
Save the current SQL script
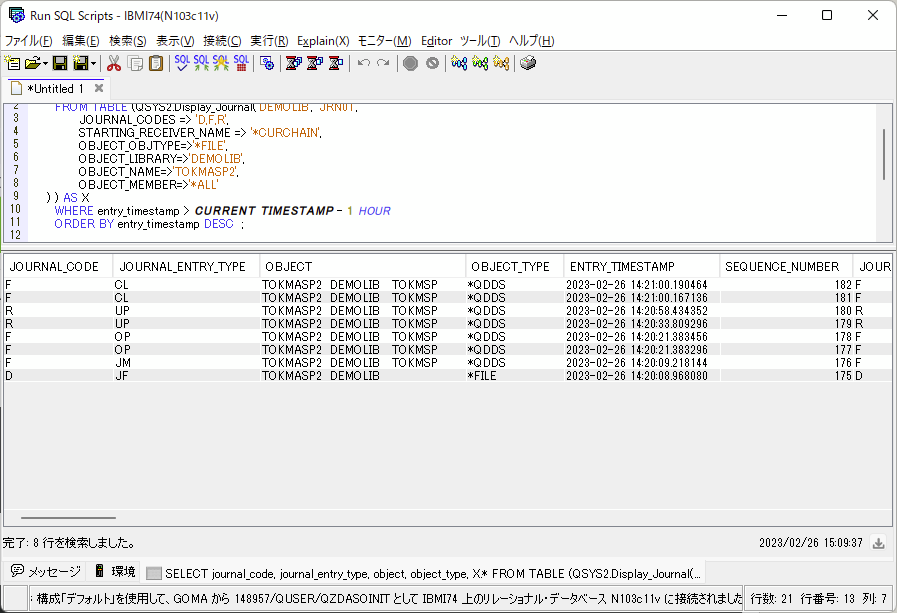tap(60, 63)
